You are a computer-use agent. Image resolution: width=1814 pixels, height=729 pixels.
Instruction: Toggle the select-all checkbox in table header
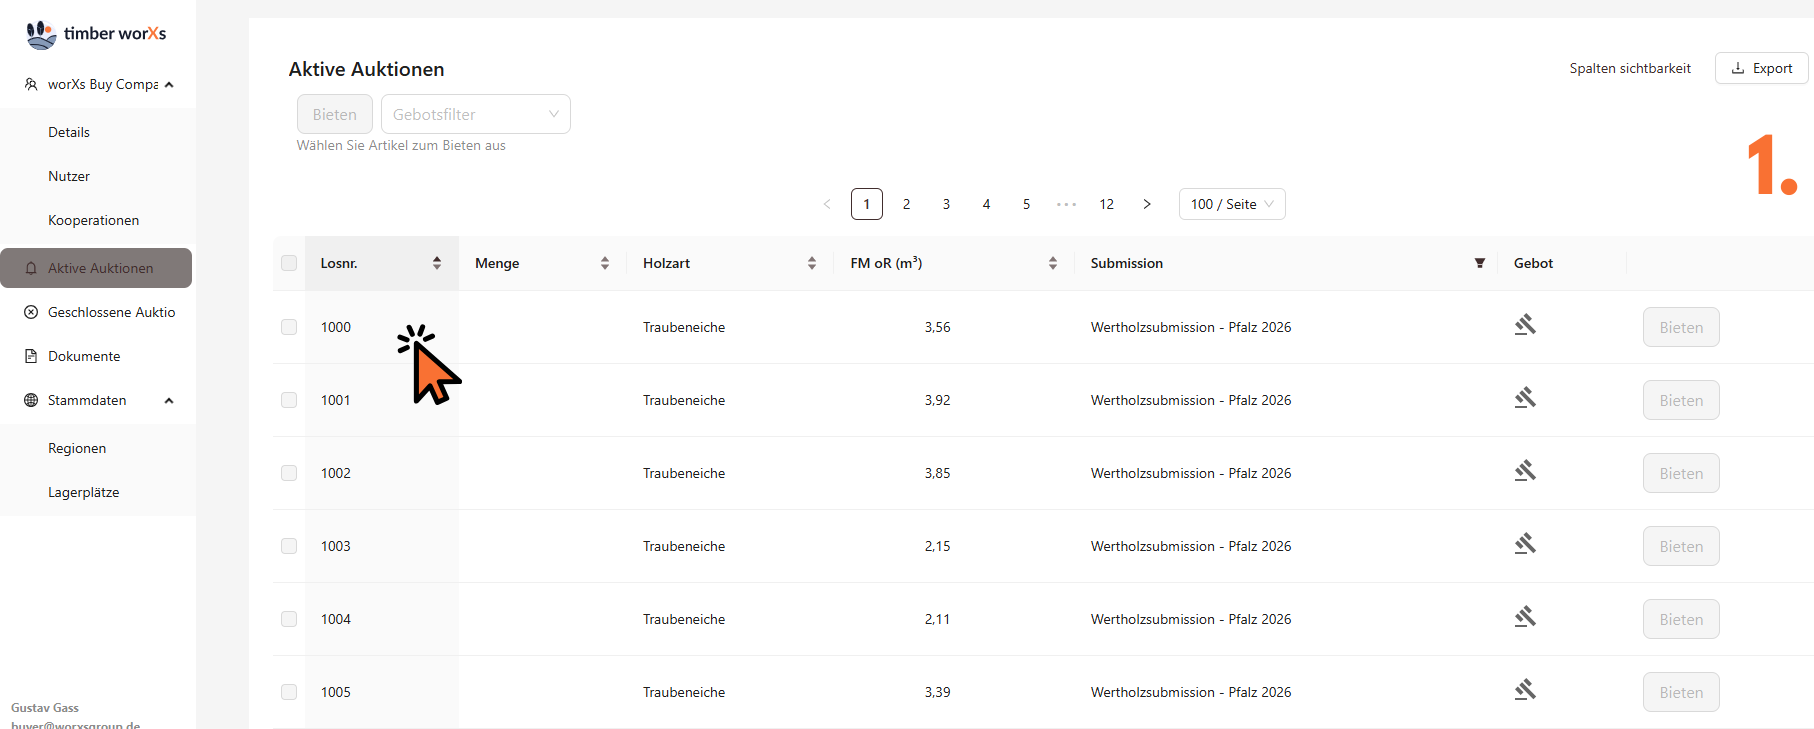289,263
